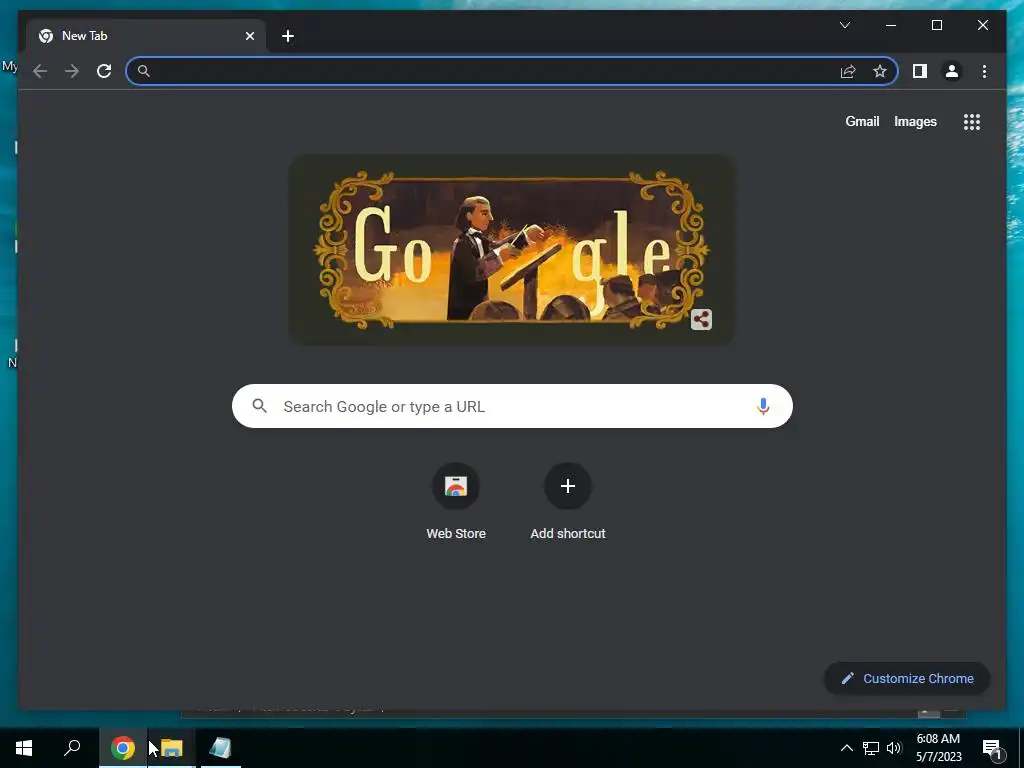The height and width of the screenshot is (768, 1024).
Task: Select the New Tab tab
Action: tap(146, 36)
